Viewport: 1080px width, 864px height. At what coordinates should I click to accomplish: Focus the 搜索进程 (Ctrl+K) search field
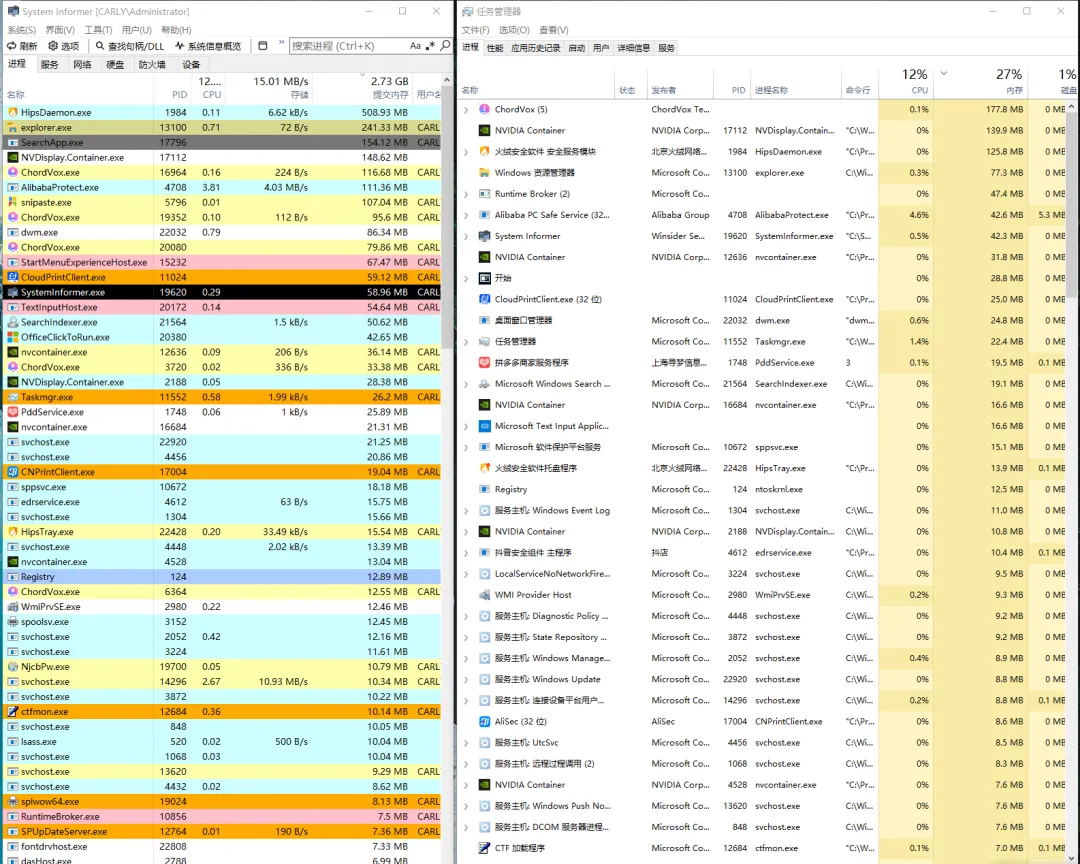[348, 46]
